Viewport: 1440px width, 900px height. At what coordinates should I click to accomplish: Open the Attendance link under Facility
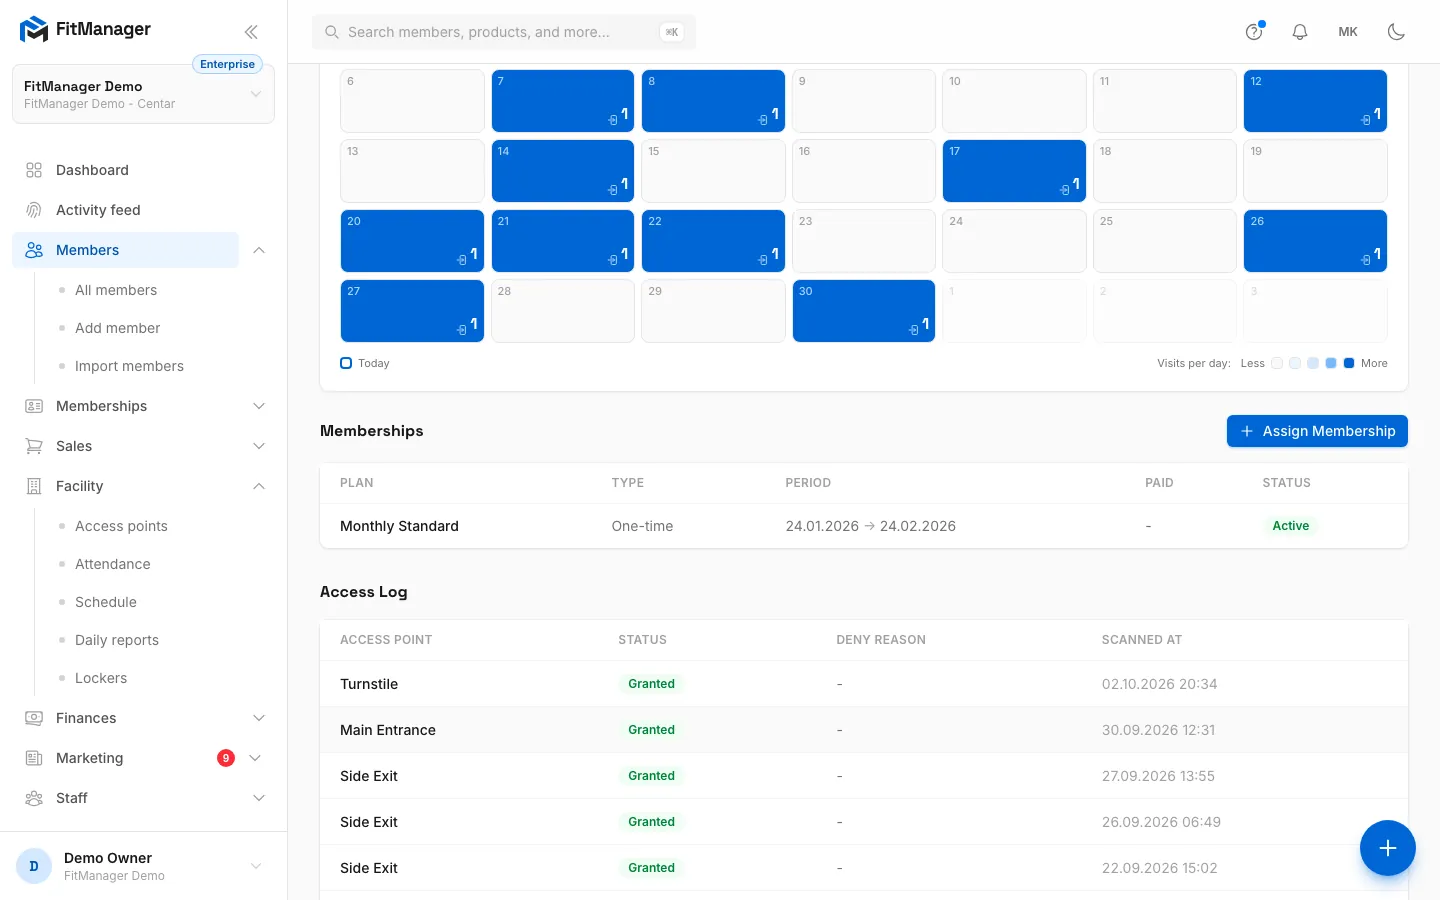(x=112, y=564)
